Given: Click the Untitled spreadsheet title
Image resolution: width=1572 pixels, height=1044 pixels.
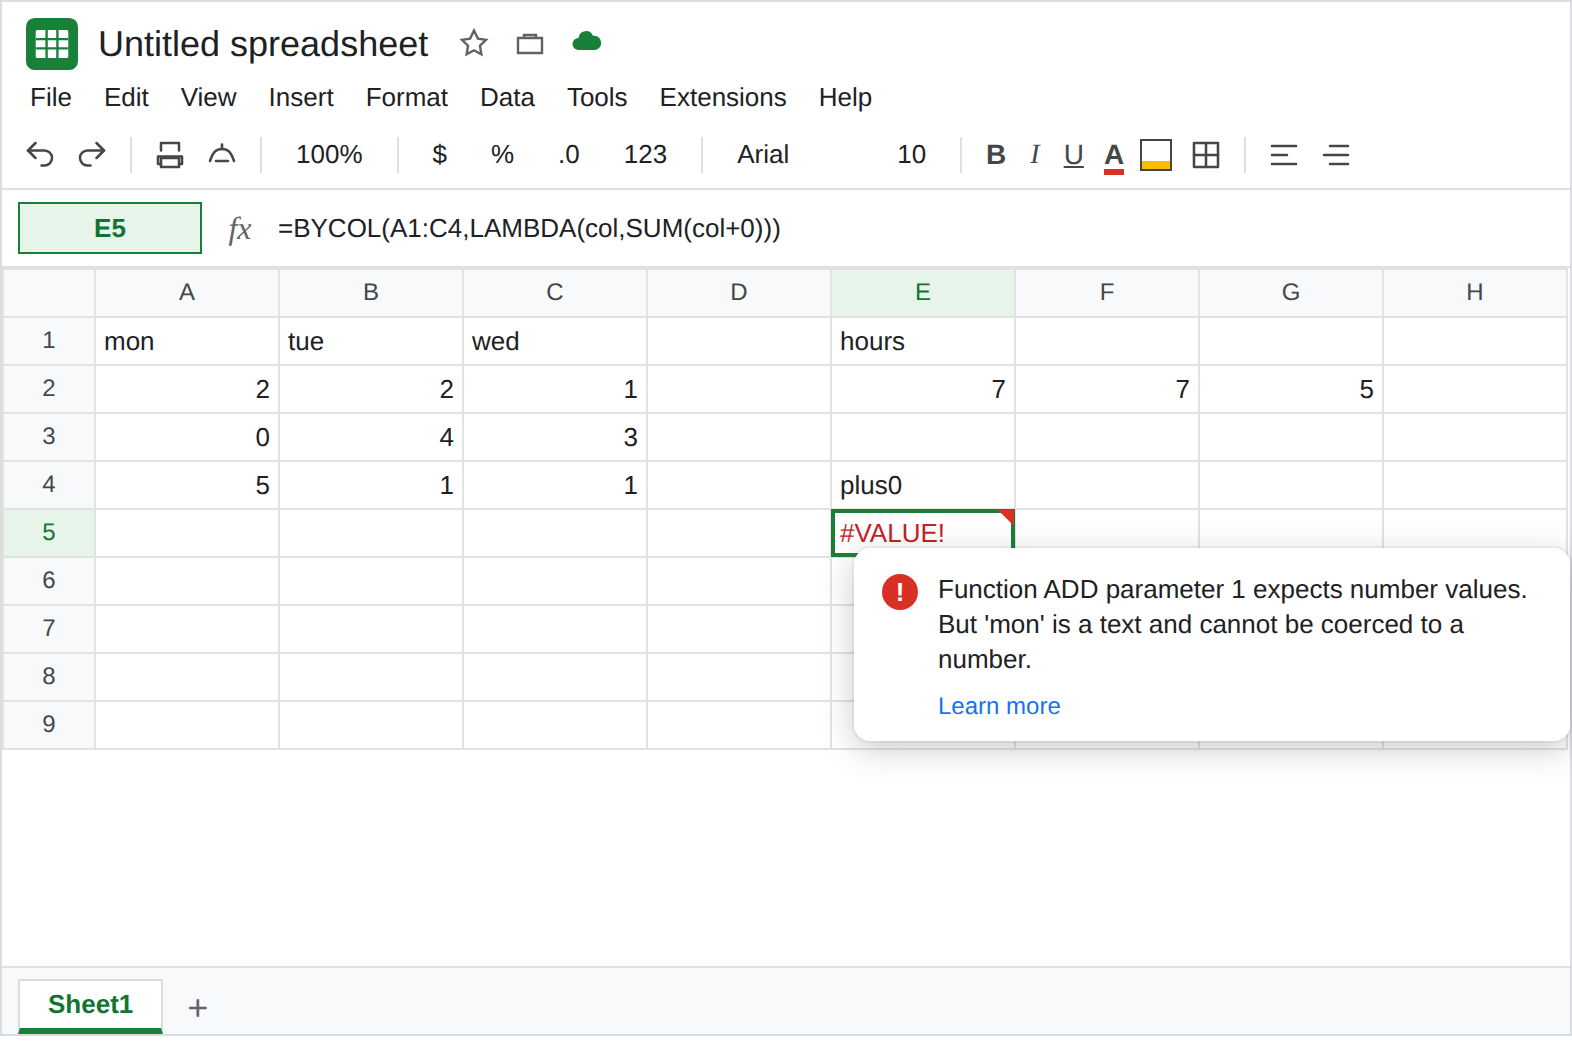Looking at the screenshot, I should tap(263, 44).
